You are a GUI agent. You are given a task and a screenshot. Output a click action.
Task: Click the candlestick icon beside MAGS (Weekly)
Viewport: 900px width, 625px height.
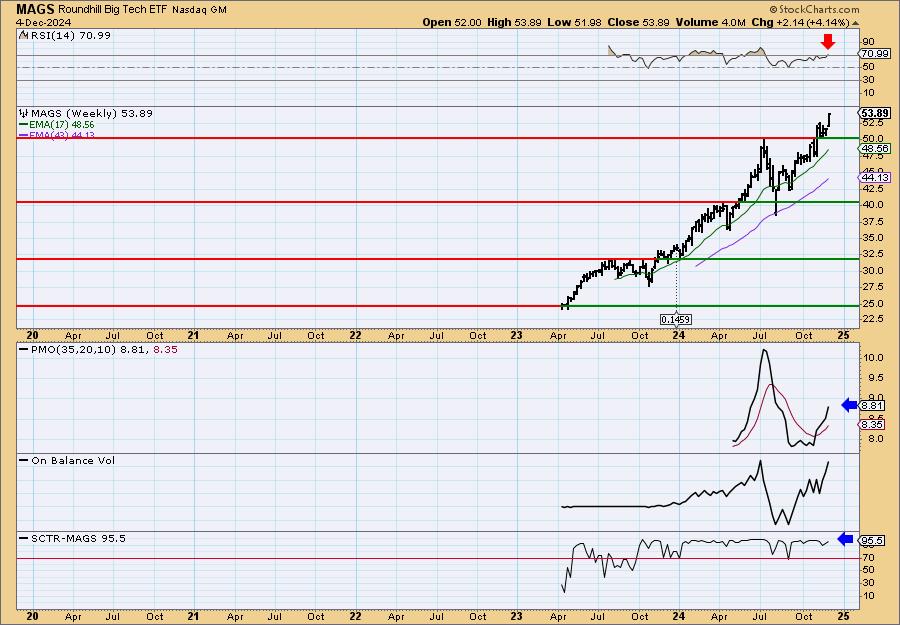tap(24, 113)
